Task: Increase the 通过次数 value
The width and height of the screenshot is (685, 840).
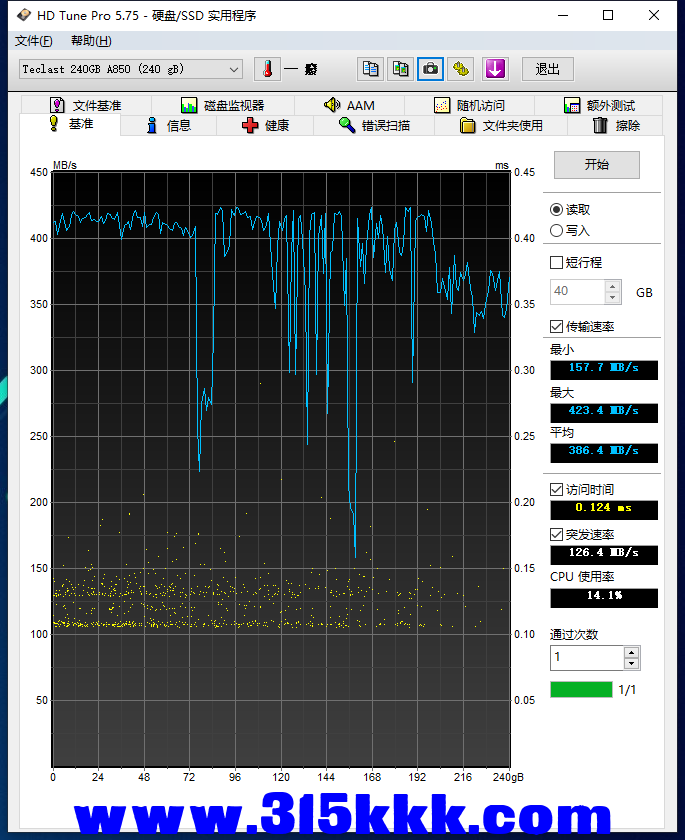Action: click(631, 652)
